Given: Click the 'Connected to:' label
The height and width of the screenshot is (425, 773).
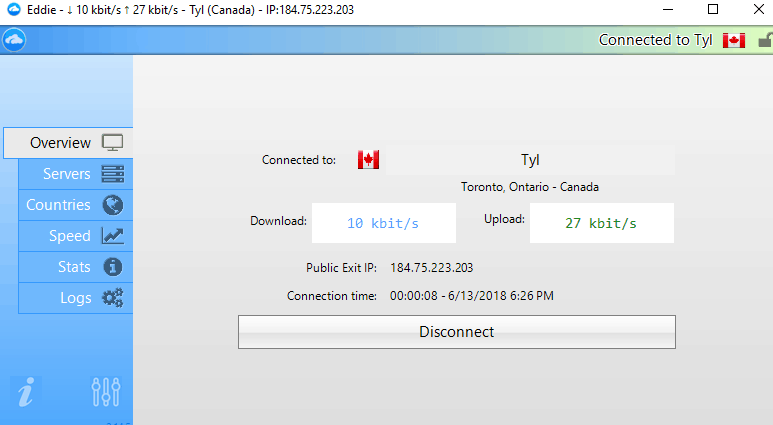Looking at the screenshot, I should click(299, 160).
